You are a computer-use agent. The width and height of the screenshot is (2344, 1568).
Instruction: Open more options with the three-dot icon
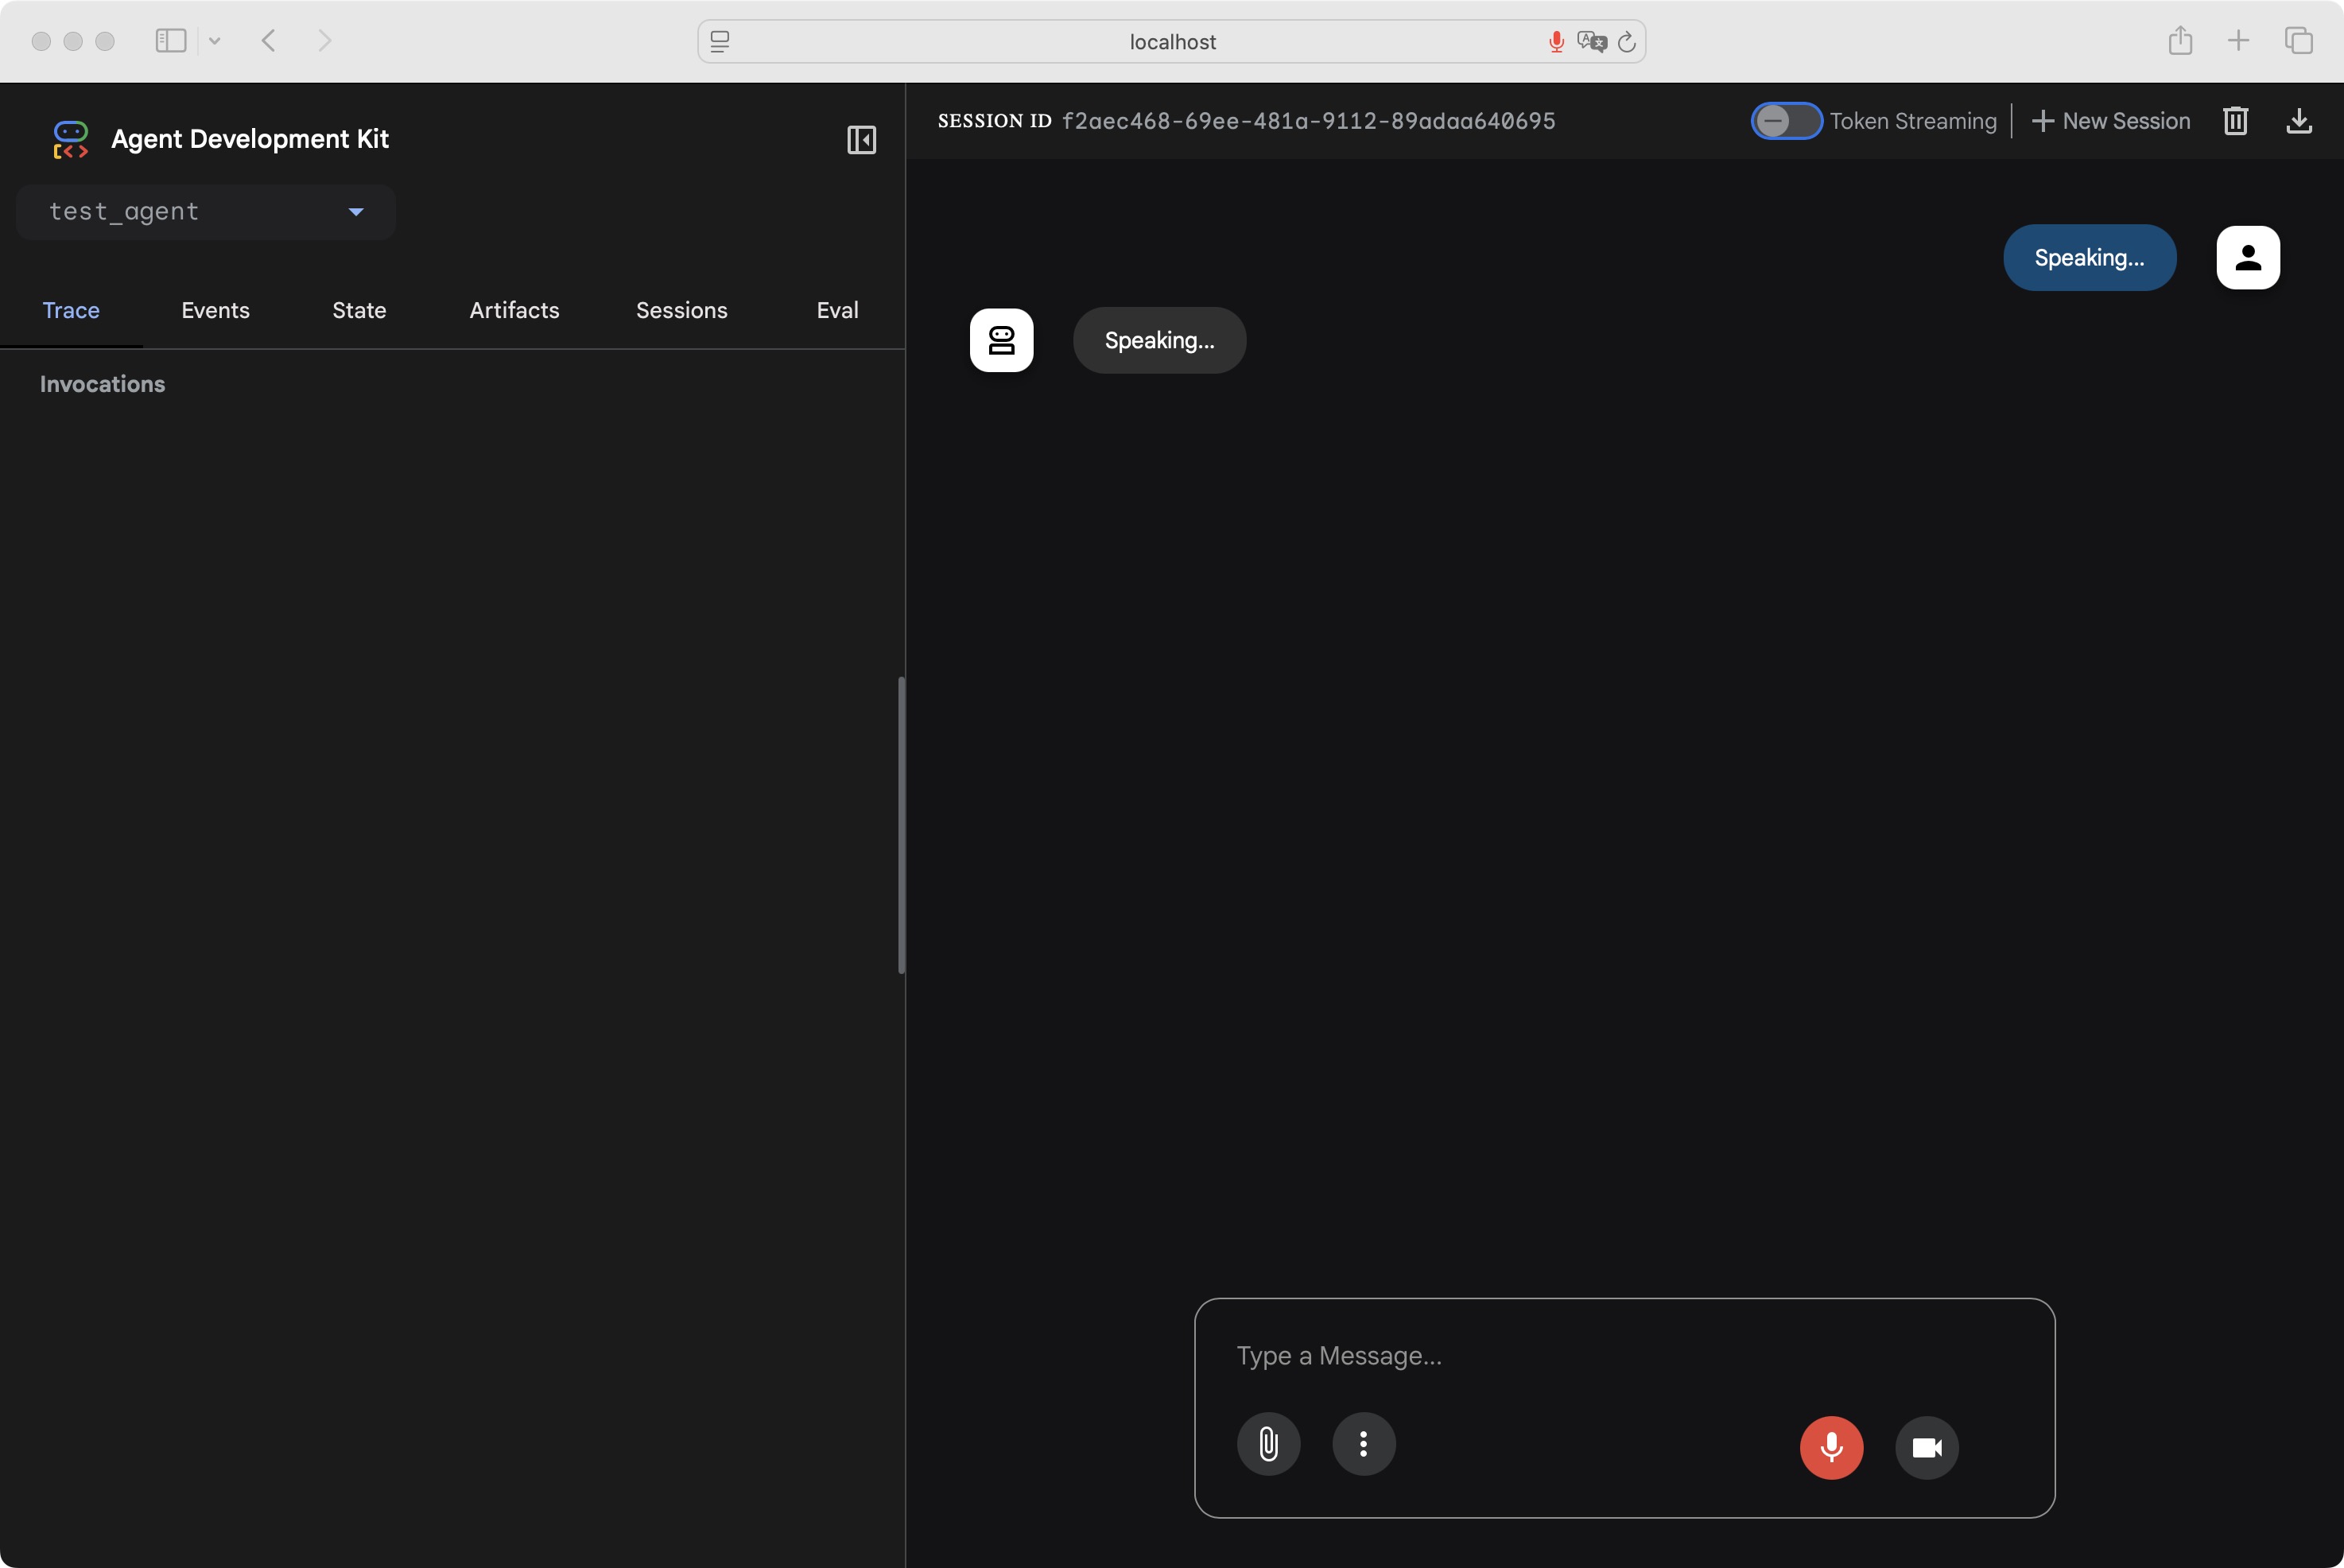(x=1363, y=1443)
